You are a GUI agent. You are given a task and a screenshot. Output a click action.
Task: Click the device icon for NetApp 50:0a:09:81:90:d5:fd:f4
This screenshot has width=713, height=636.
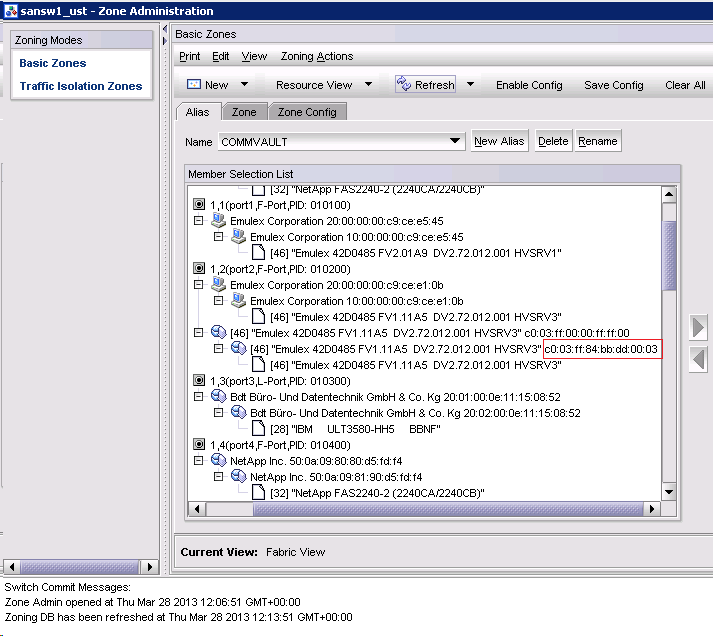[x=239, y=476]
